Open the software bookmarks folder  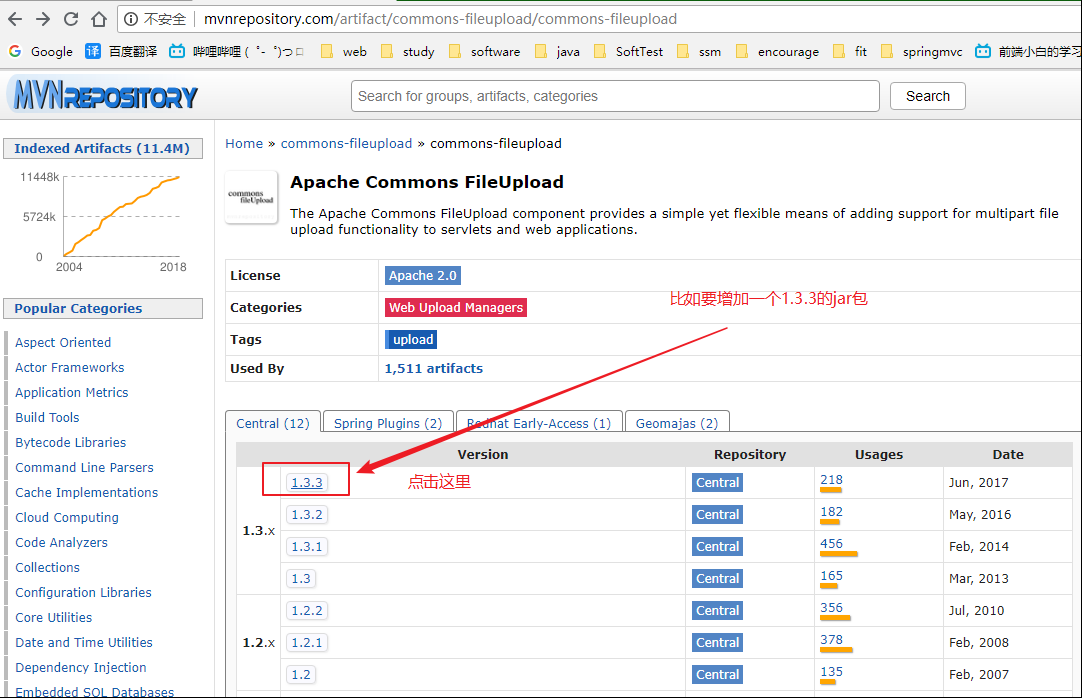pyautogui.click(x=484, y=52)
